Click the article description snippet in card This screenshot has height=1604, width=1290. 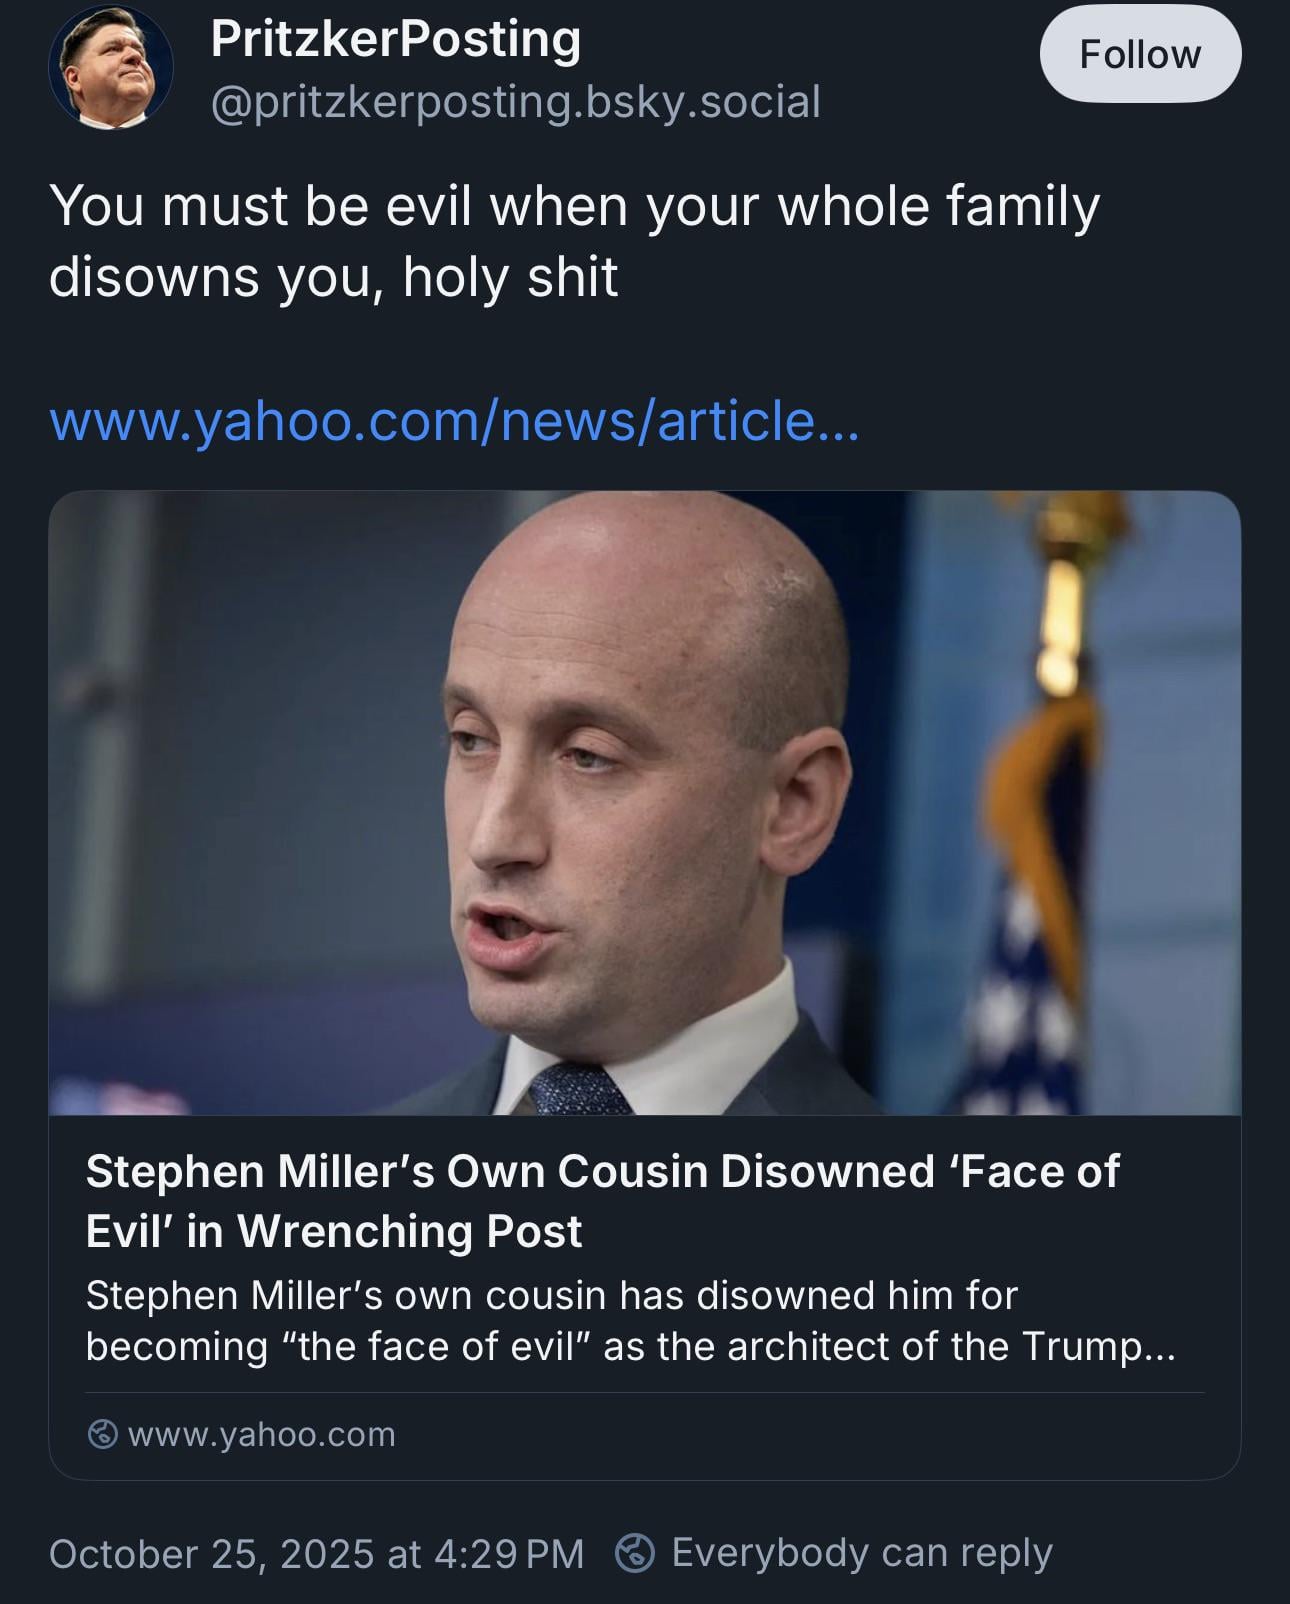point(630,1320)
